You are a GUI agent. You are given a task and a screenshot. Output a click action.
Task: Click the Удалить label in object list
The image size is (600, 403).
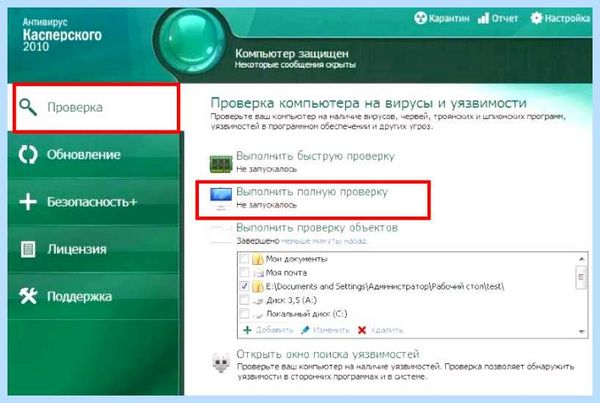click(x=387, y=330)
